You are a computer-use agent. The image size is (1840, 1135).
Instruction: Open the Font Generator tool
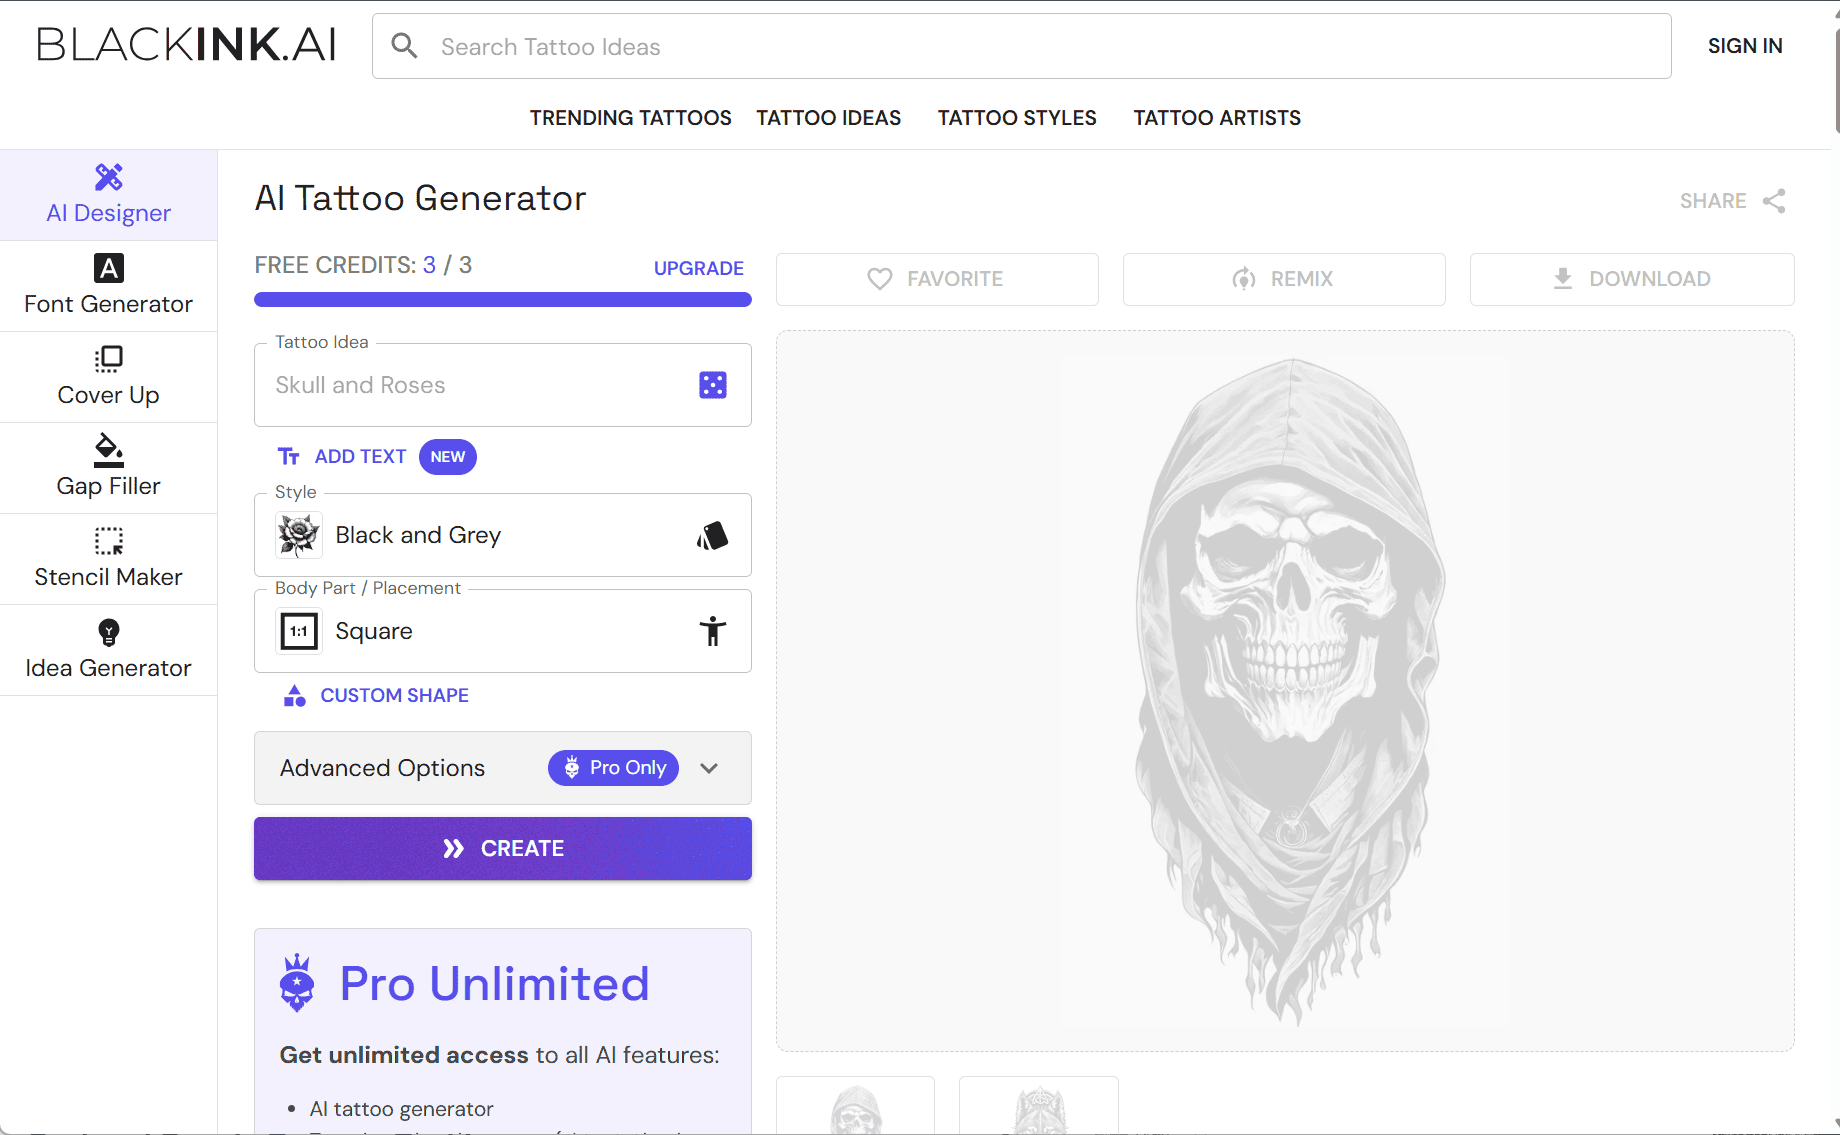(x=108, y=285)
